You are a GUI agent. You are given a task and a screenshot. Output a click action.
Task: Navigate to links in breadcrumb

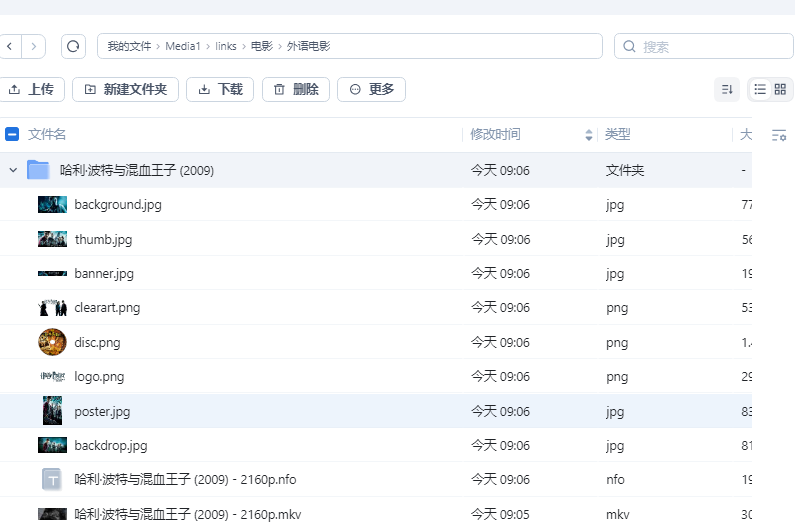click(226, 46)
